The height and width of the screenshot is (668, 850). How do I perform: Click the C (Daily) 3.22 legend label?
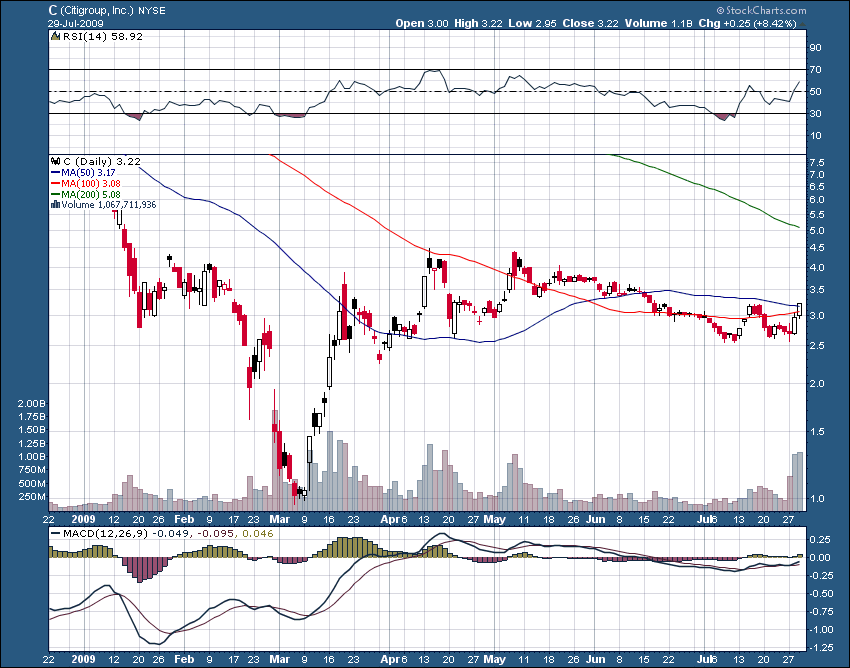click(x=102, y=161)
